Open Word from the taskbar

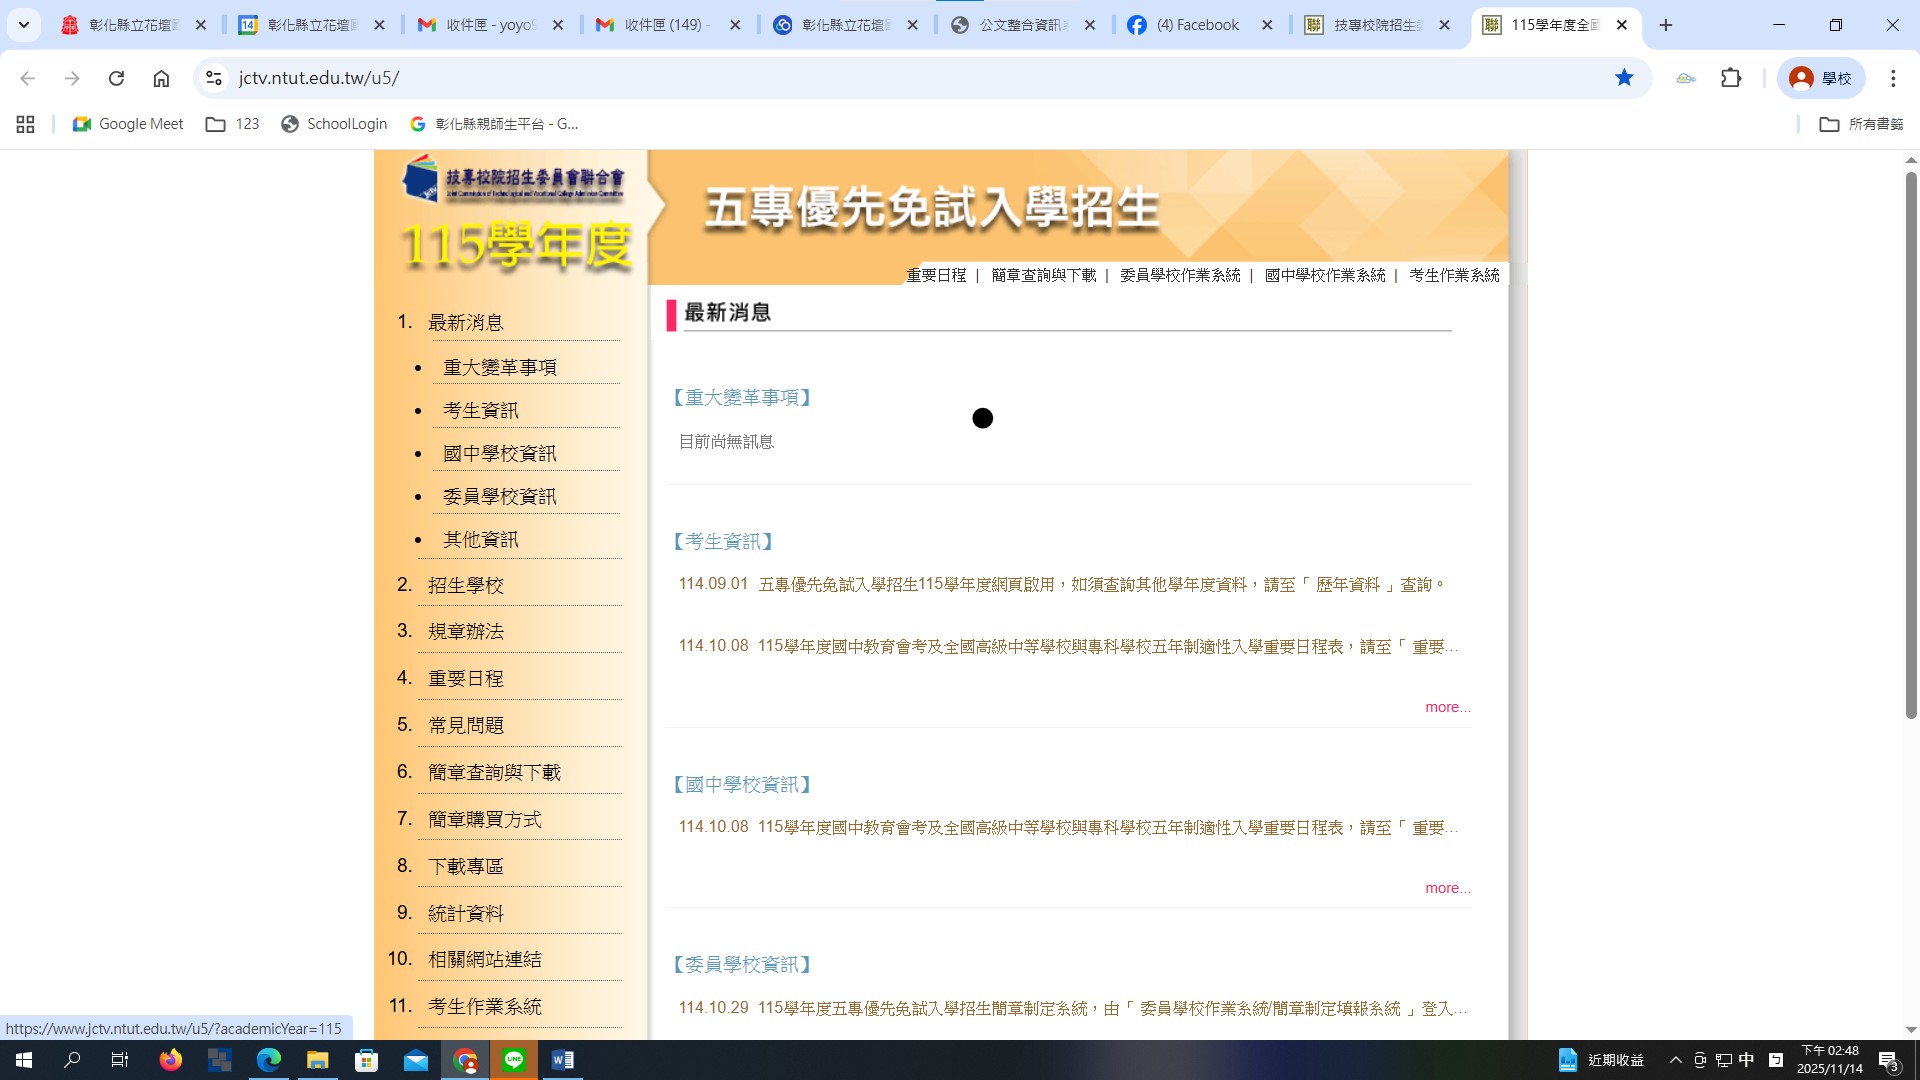563,1060
